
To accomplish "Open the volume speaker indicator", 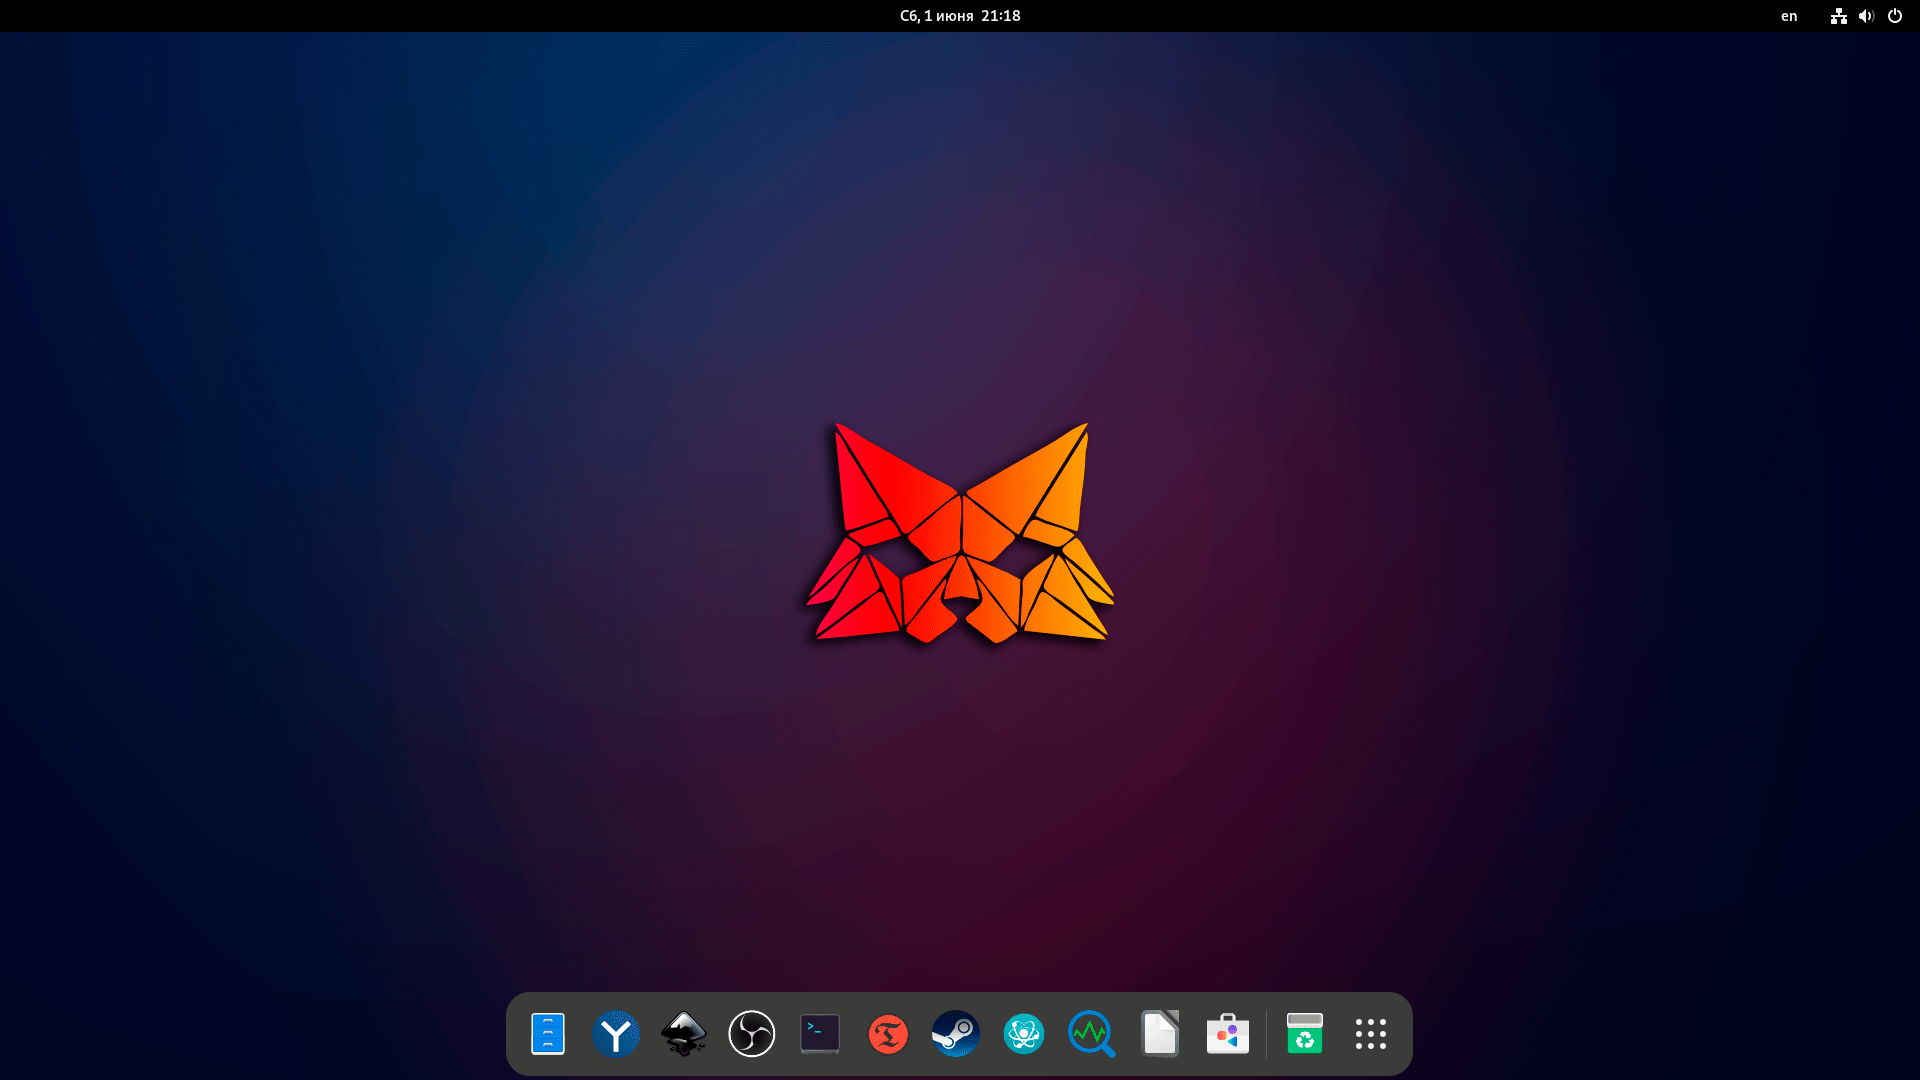I will (x=1866, y=16).
